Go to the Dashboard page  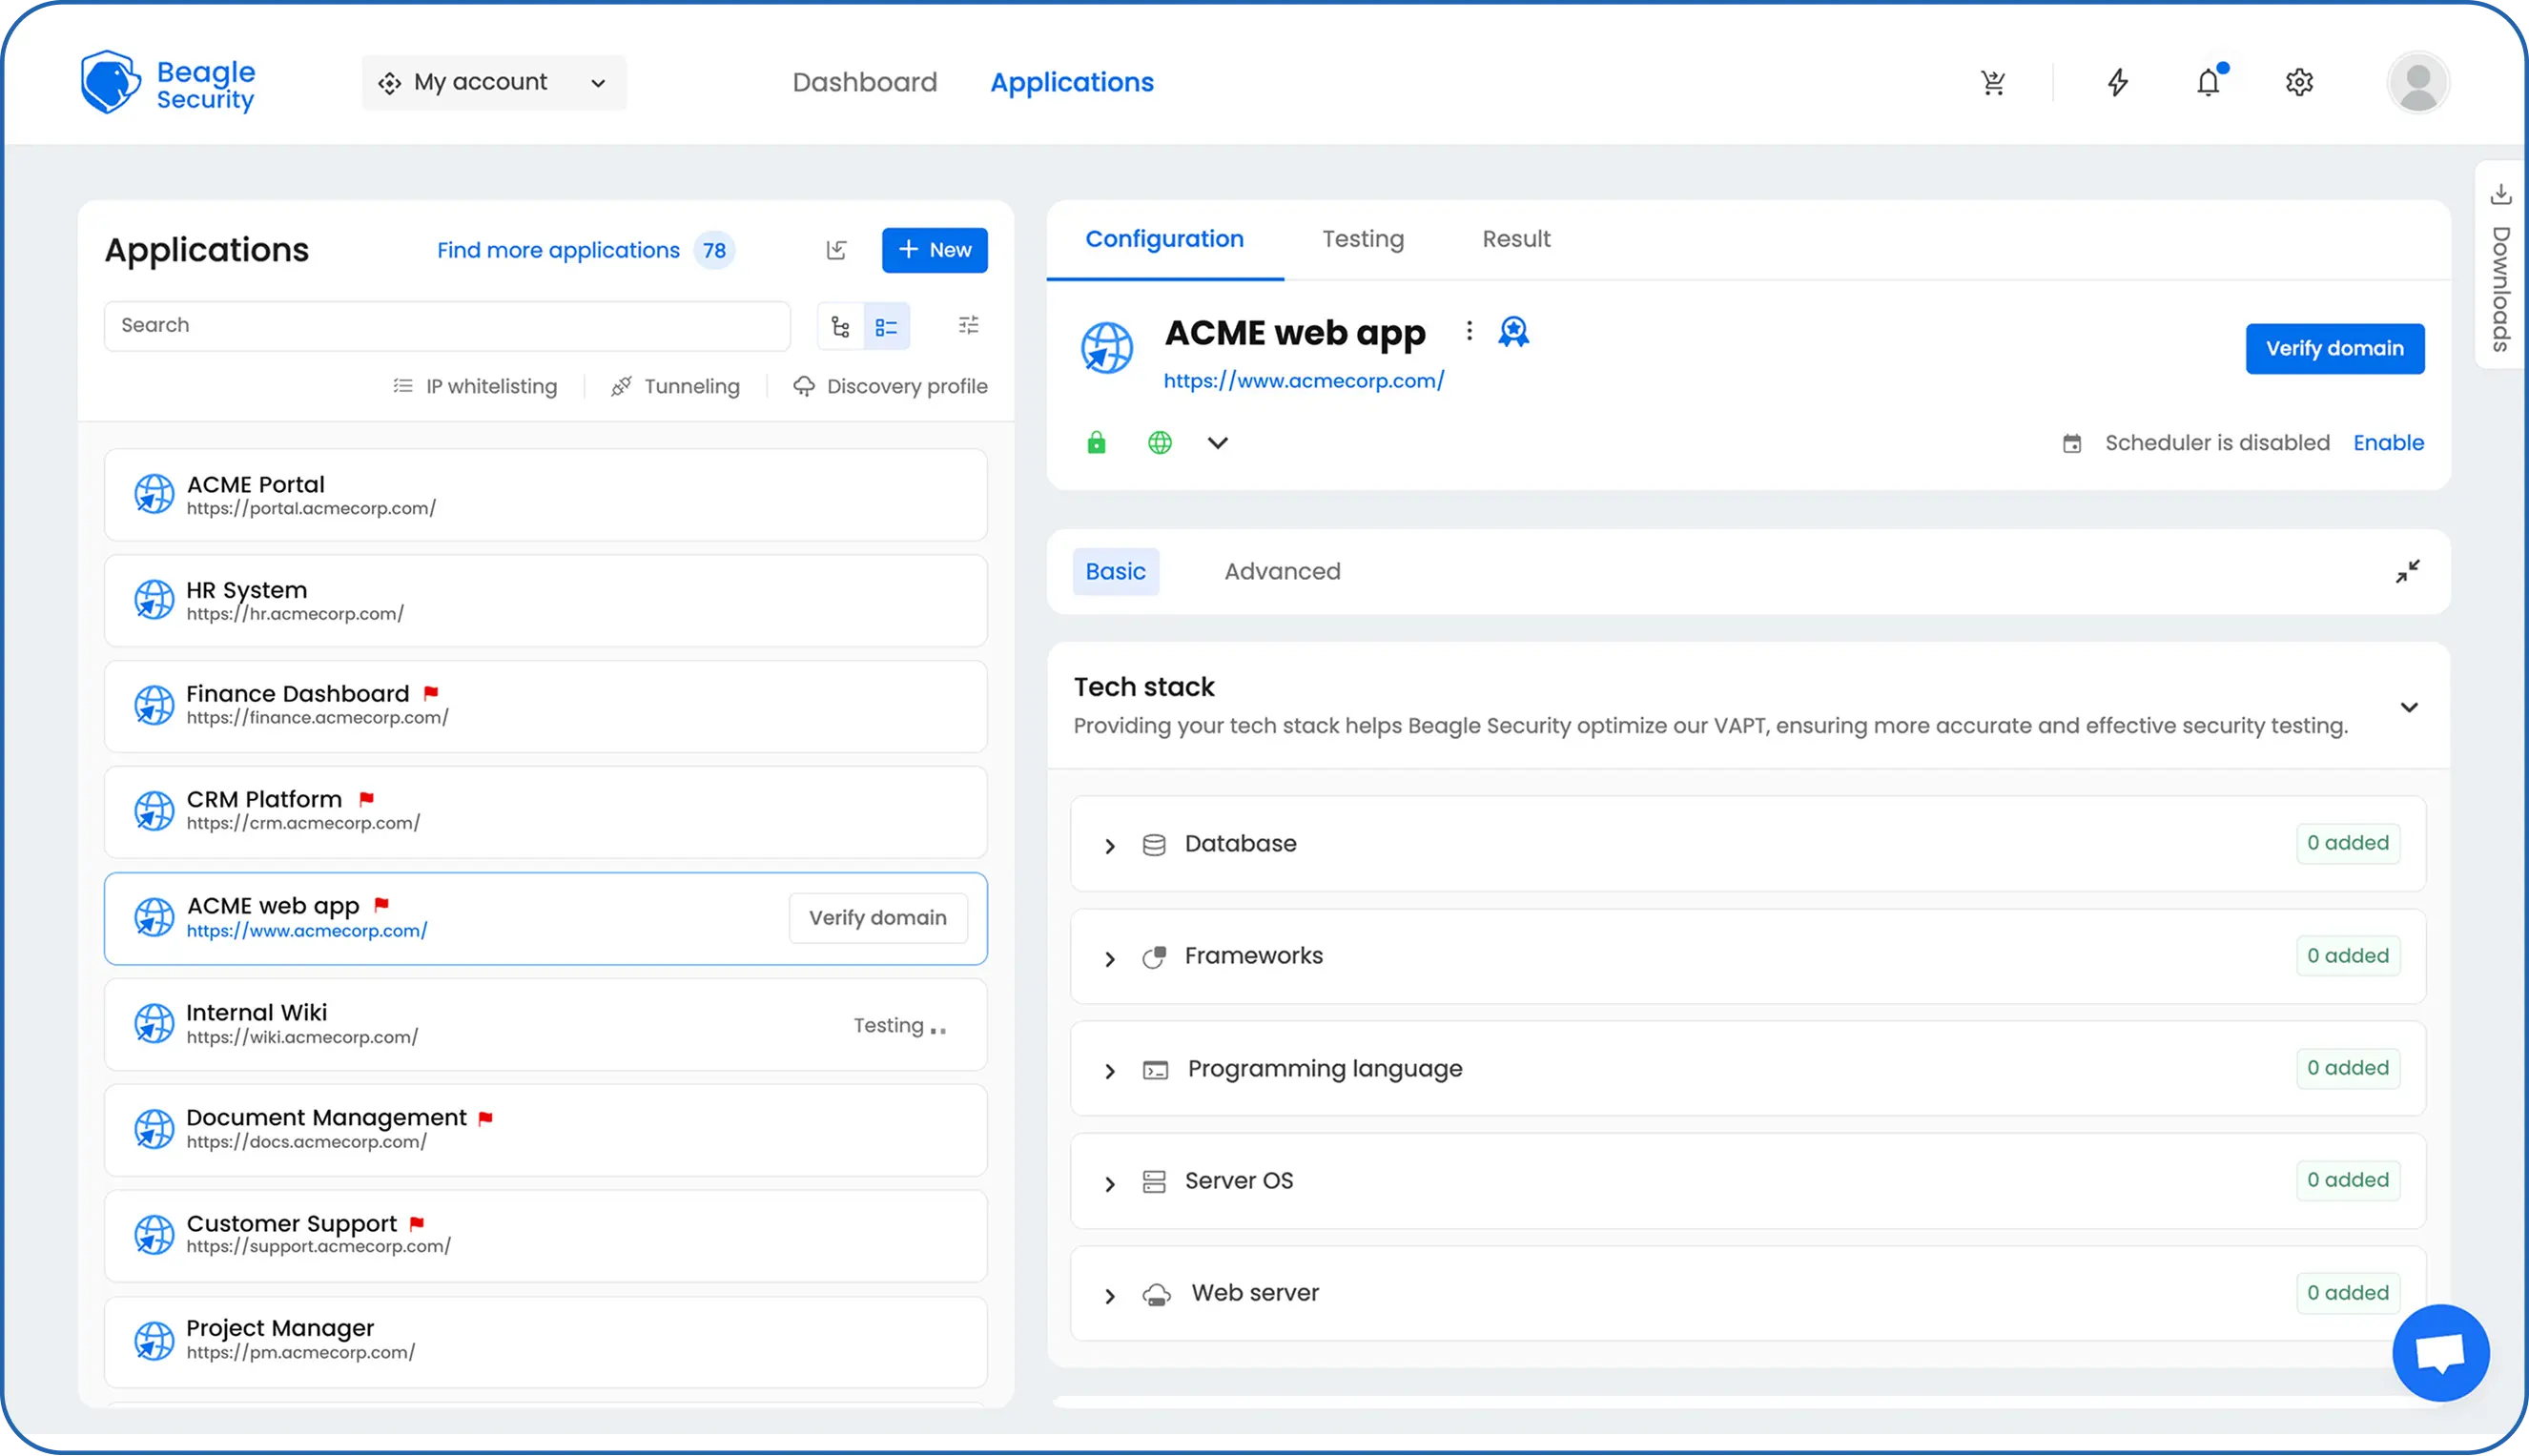tap(864, 82)
